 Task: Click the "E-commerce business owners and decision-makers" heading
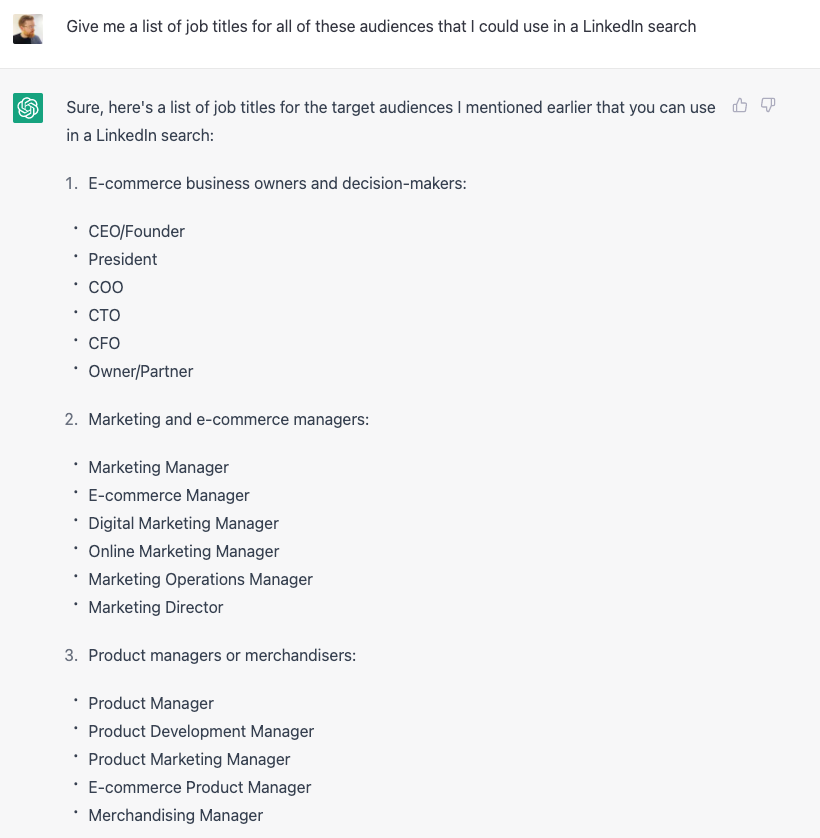pyautogui.click(x=277, y=183)
